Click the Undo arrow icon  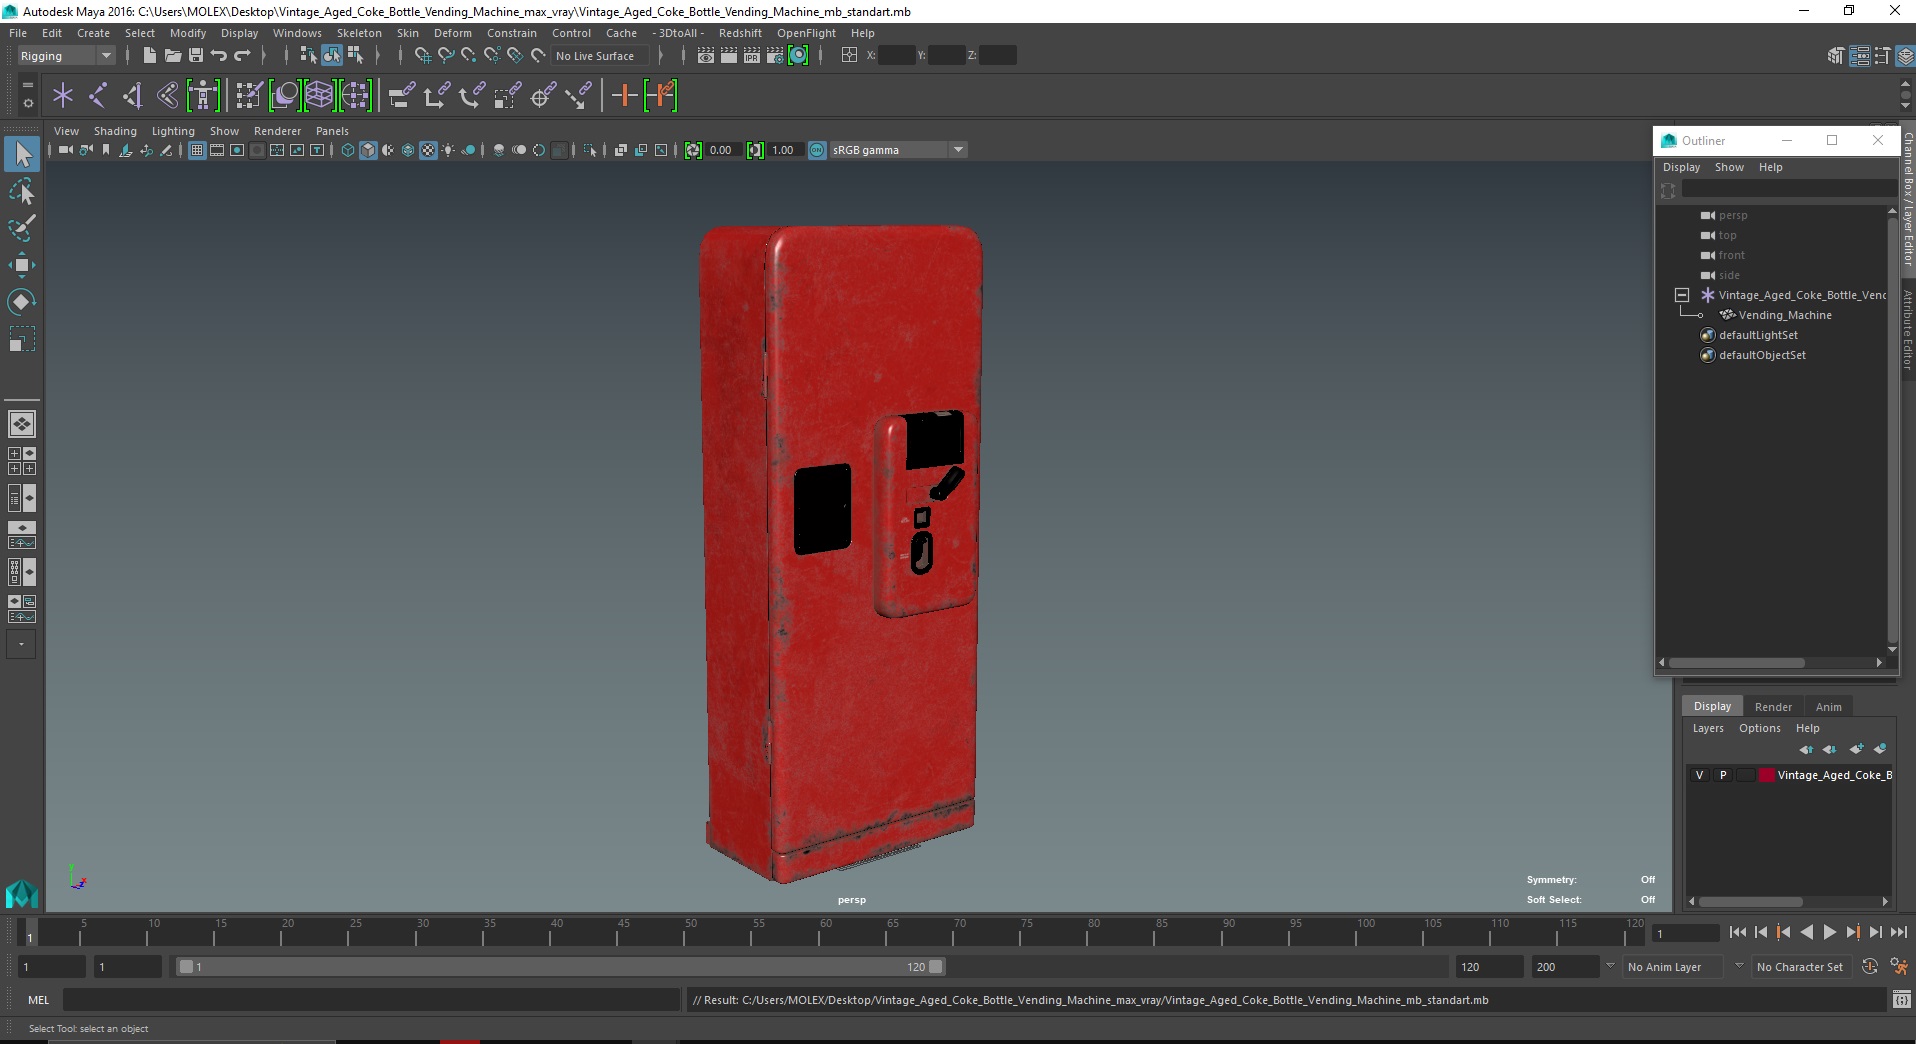click(219, 56)
